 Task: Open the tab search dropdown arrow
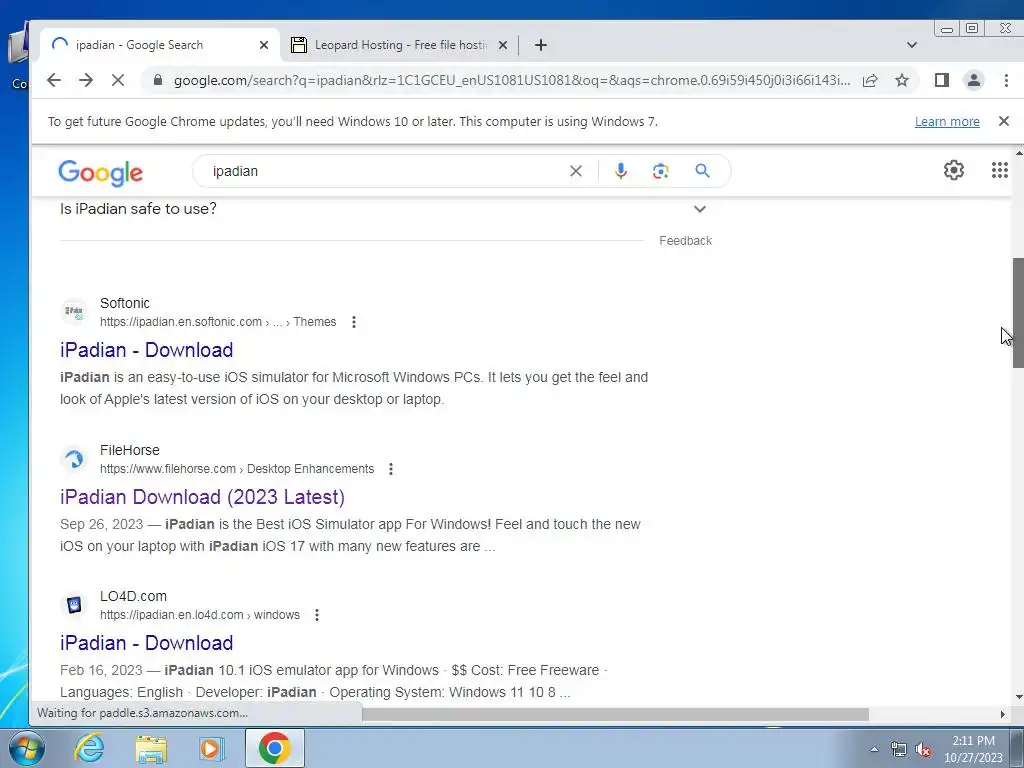coord(912,45)
